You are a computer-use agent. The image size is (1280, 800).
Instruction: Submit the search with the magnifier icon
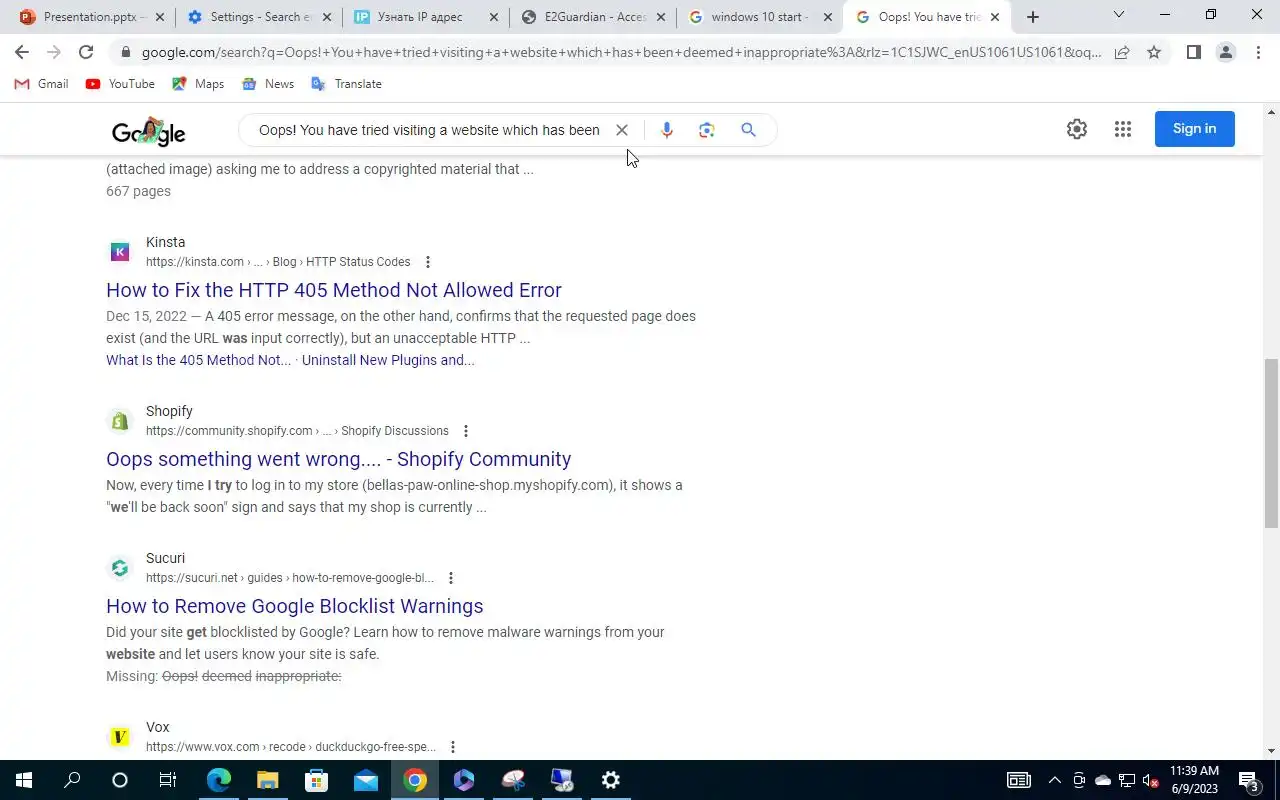[748, 130]
